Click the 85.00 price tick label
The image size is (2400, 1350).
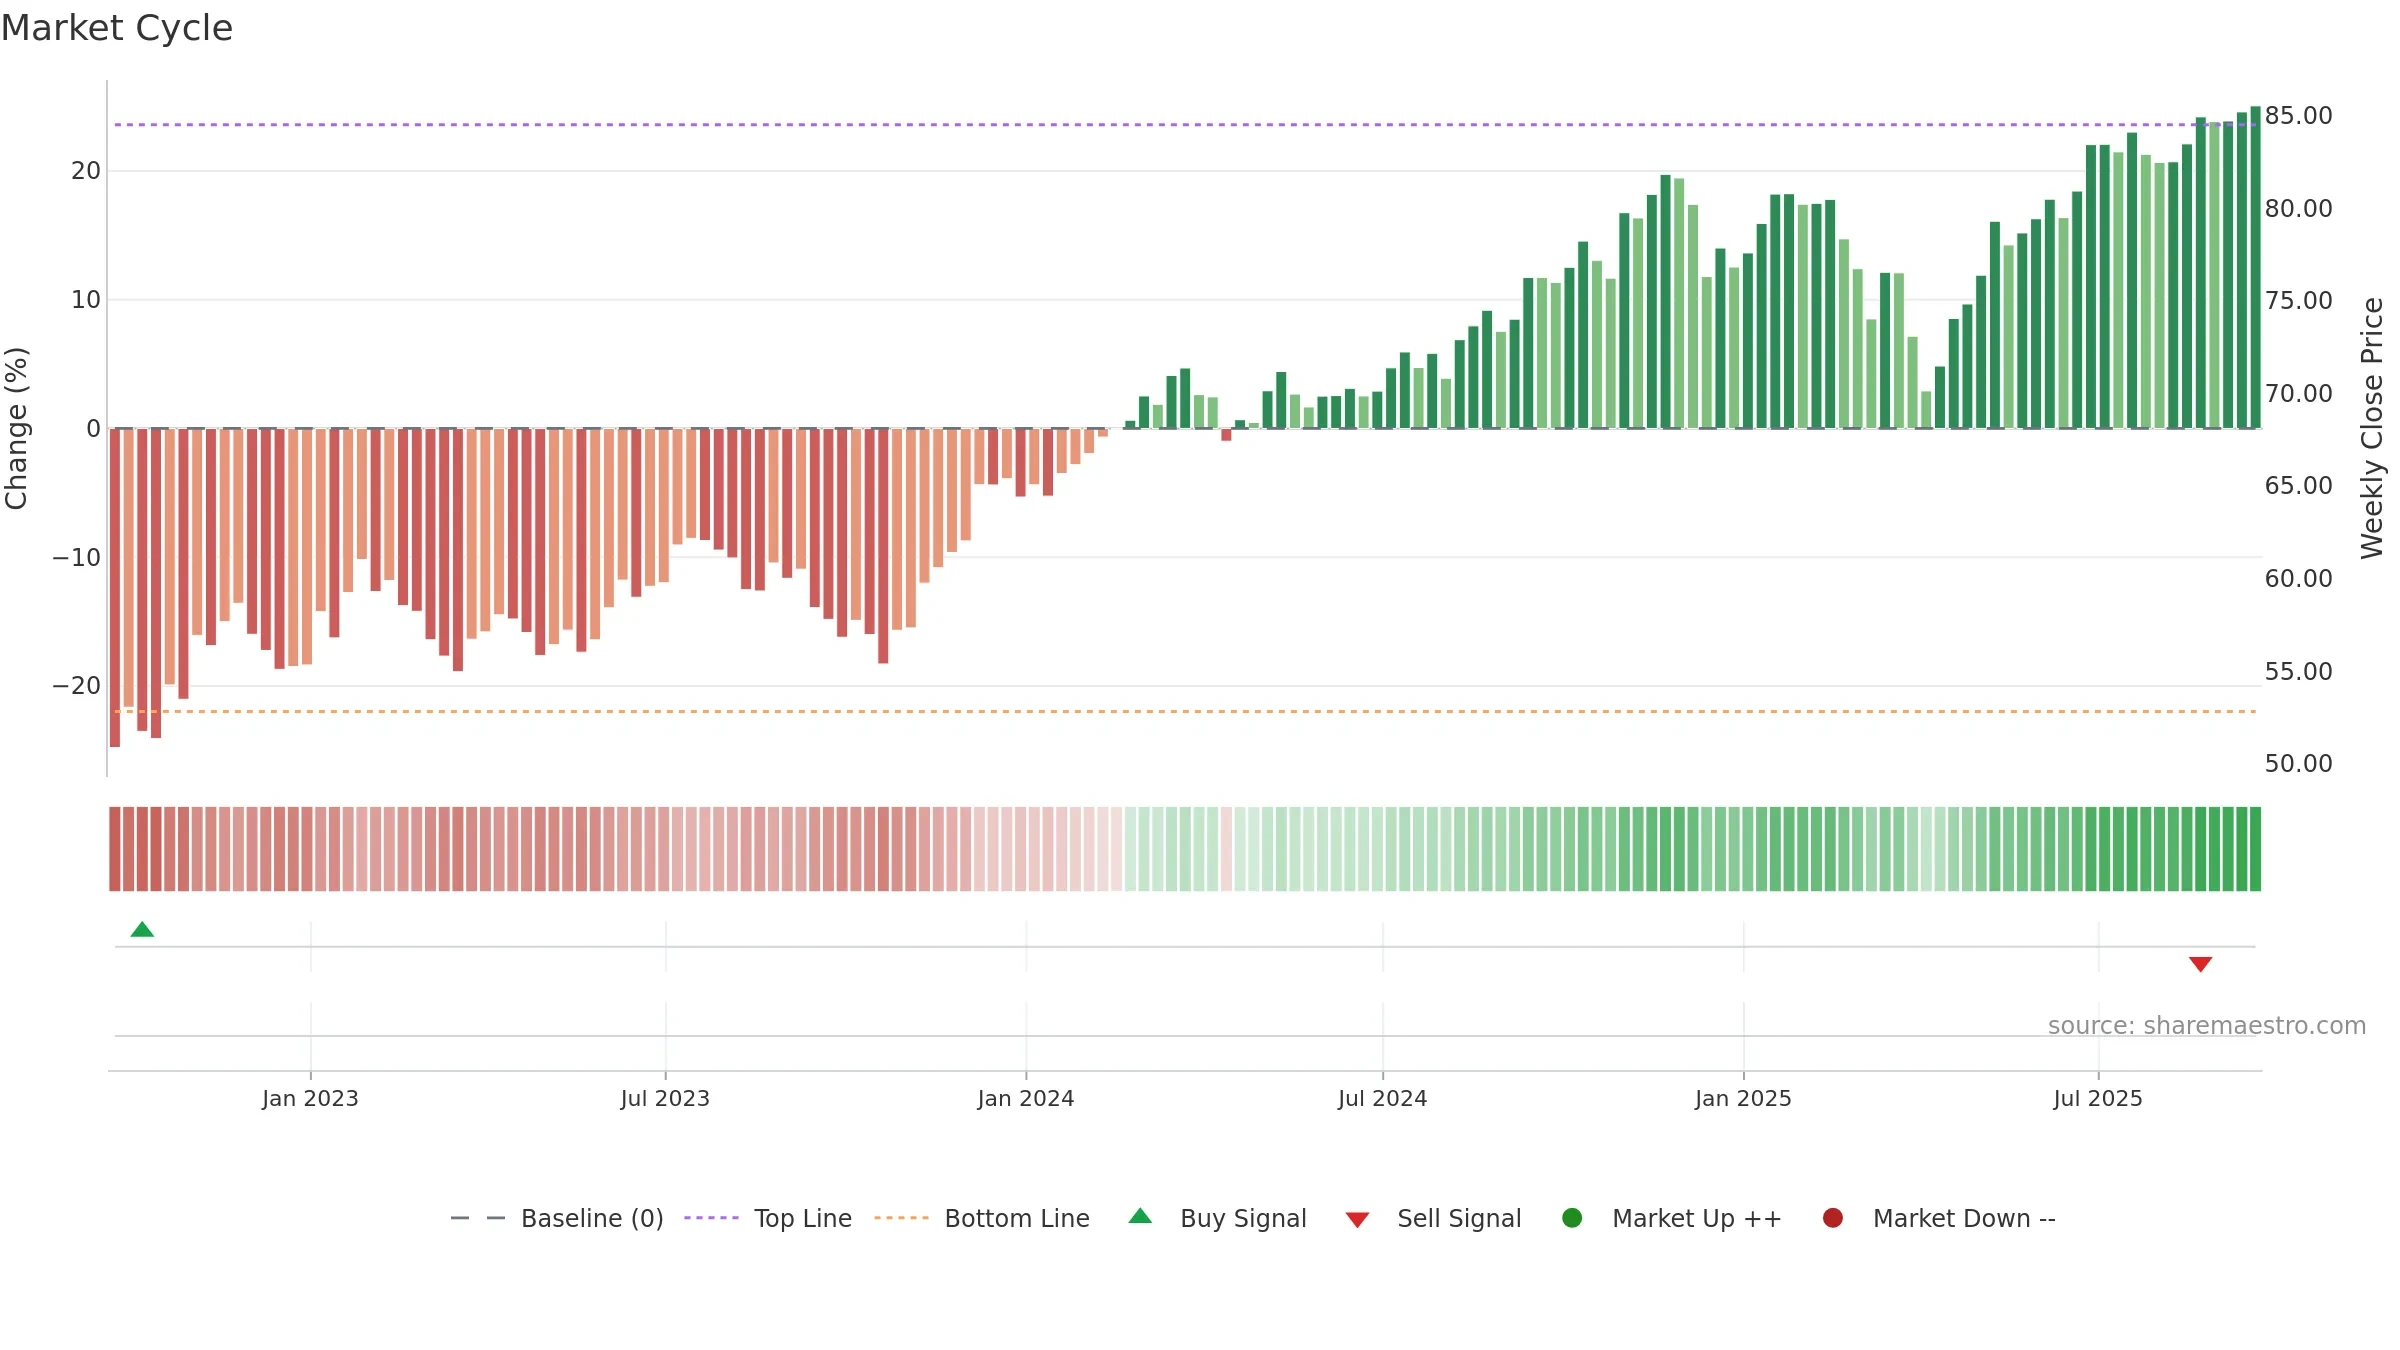click(x=2298, y=116)
